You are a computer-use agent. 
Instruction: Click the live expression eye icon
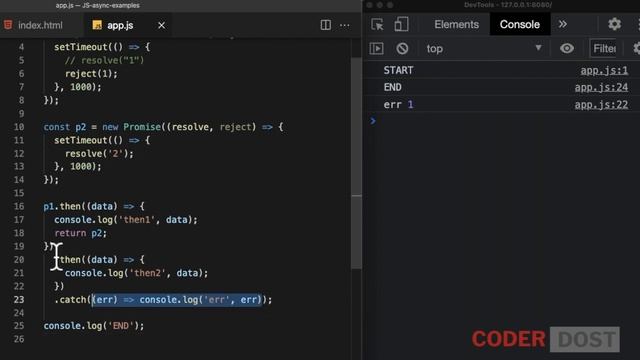click(x=567, y=49)
